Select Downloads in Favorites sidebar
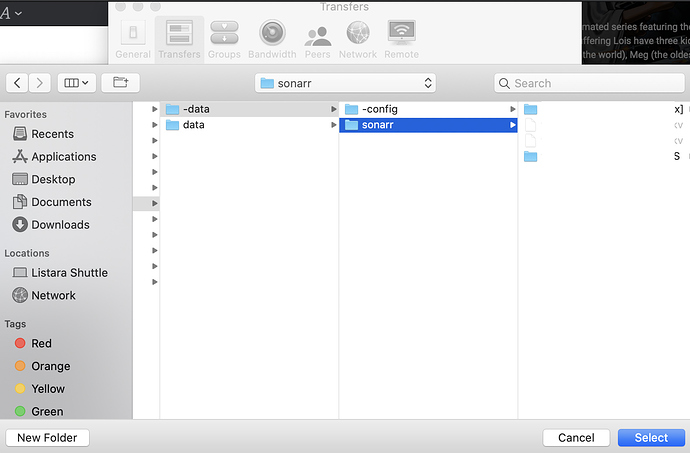 coord(60,225)
